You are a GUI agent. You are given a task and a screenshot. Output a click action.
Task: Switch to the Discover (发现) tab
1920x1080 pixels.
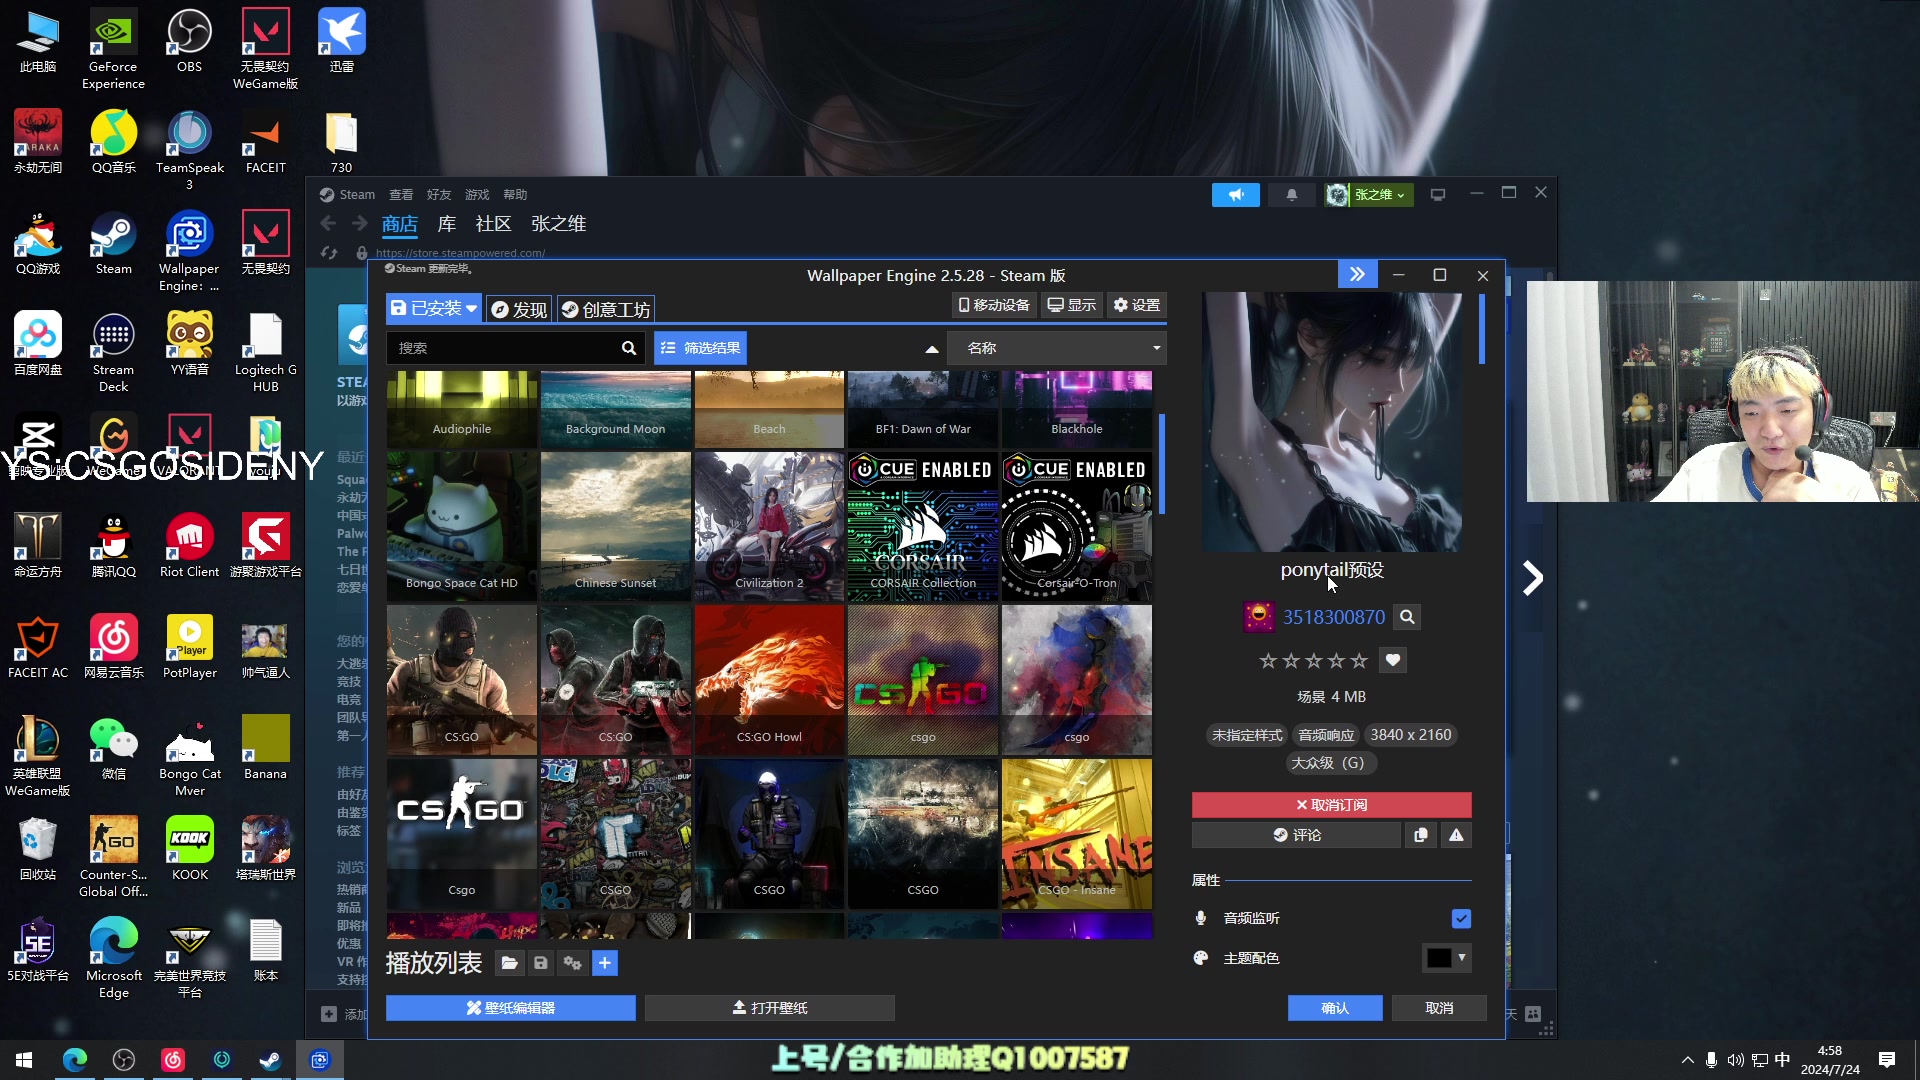pyautogui.click(x=519, y=309)
